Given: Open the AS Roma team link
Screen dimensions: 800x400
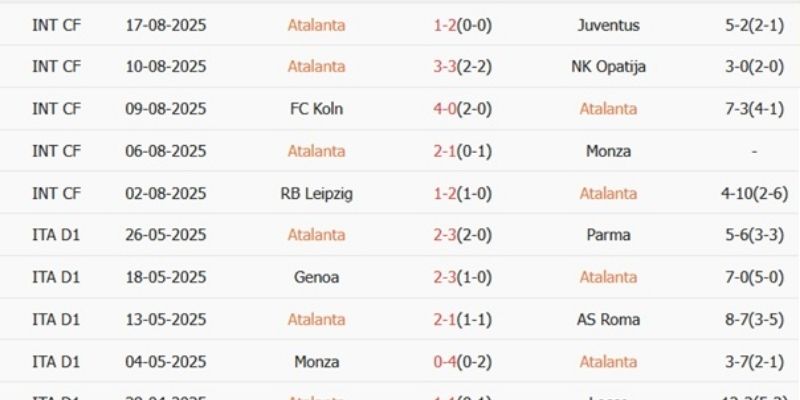Looking at the screenshot, I should tap(608, 320).
